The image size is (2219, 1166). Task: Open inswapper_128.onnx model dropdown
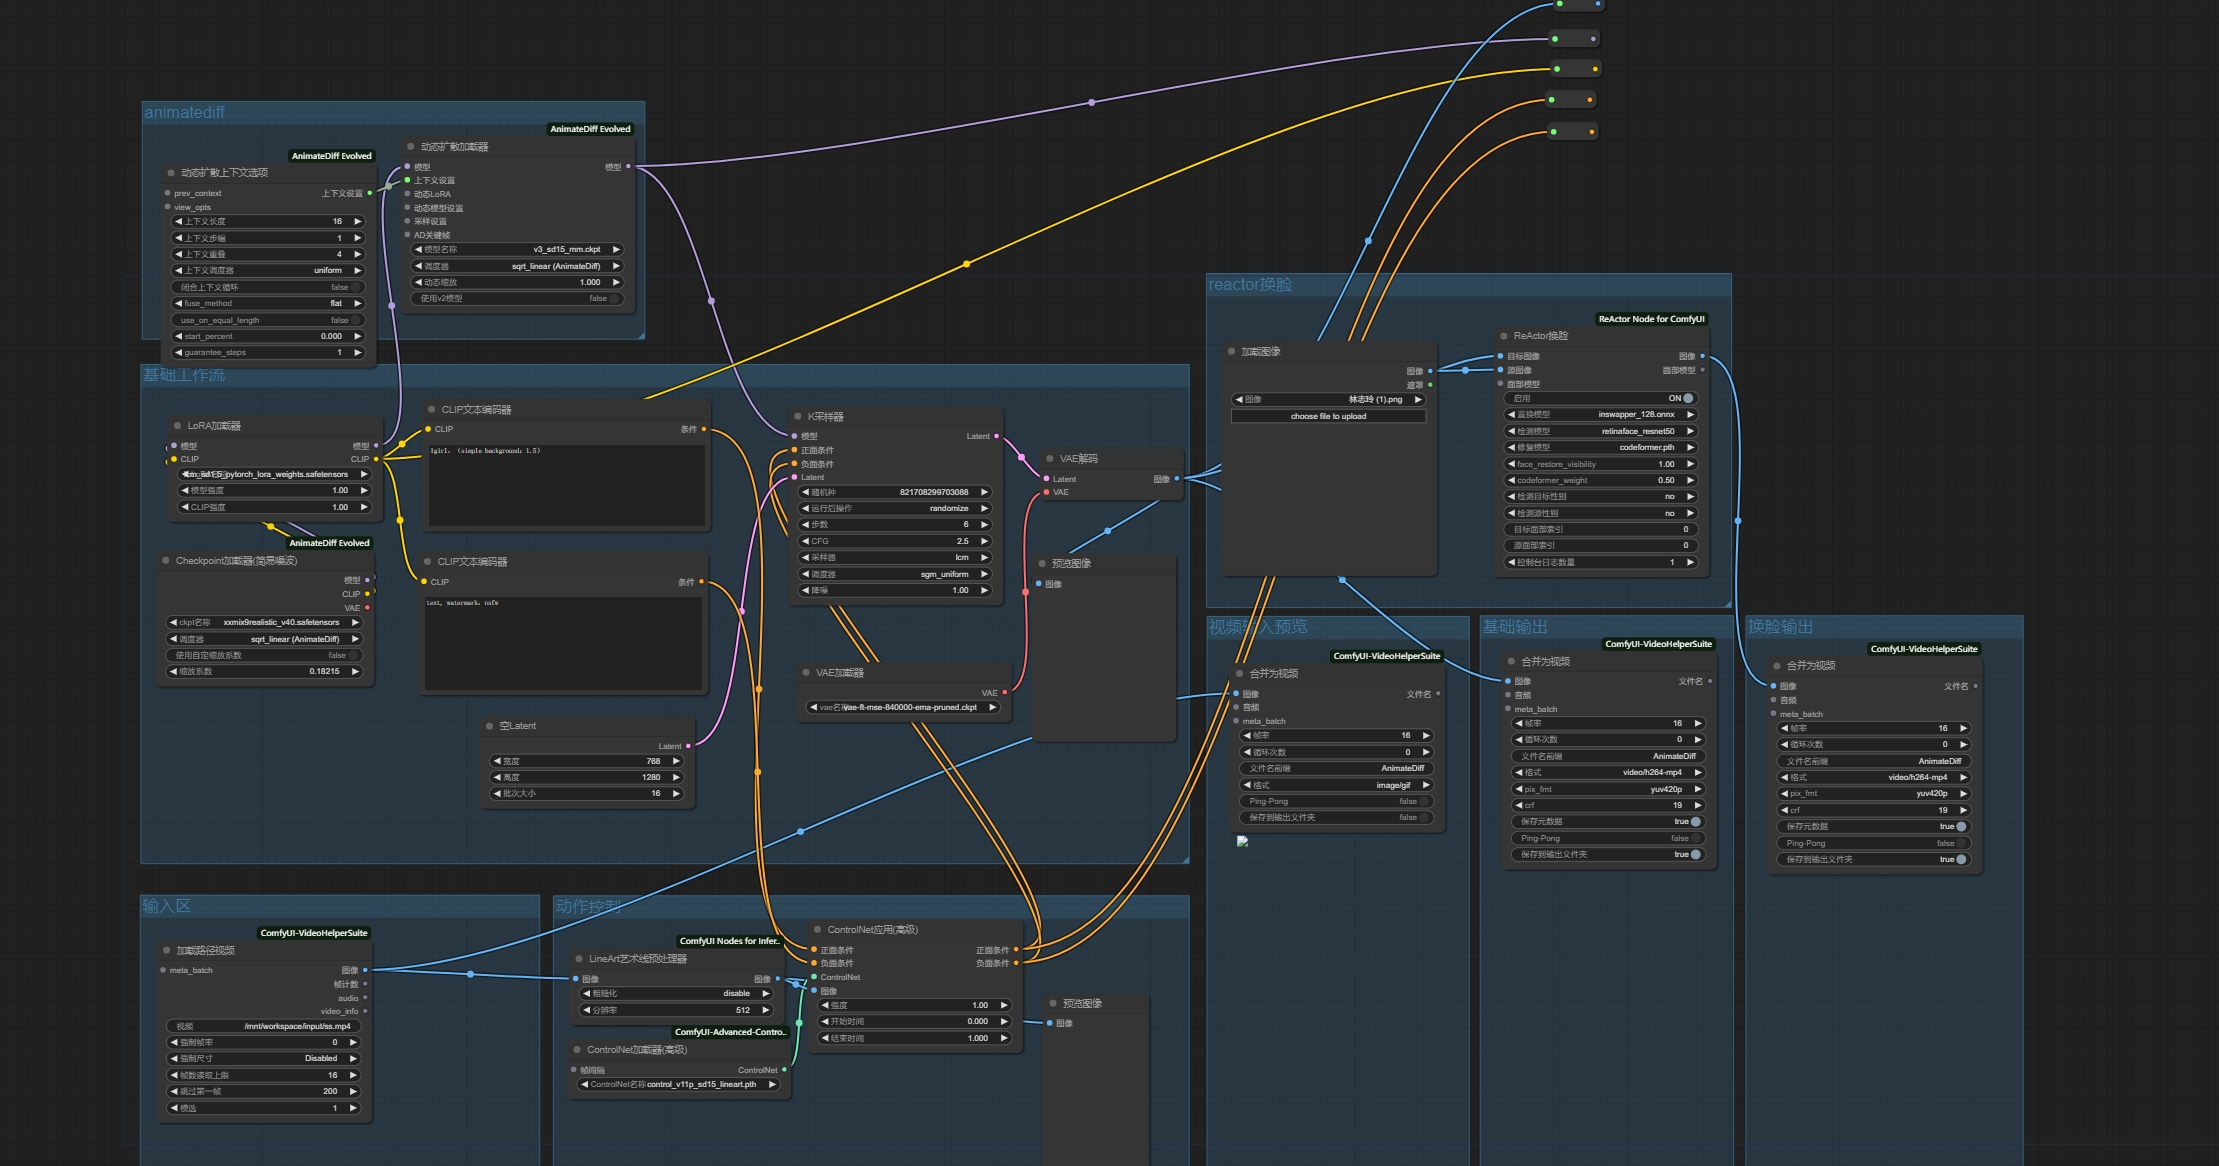(1601, 415)
